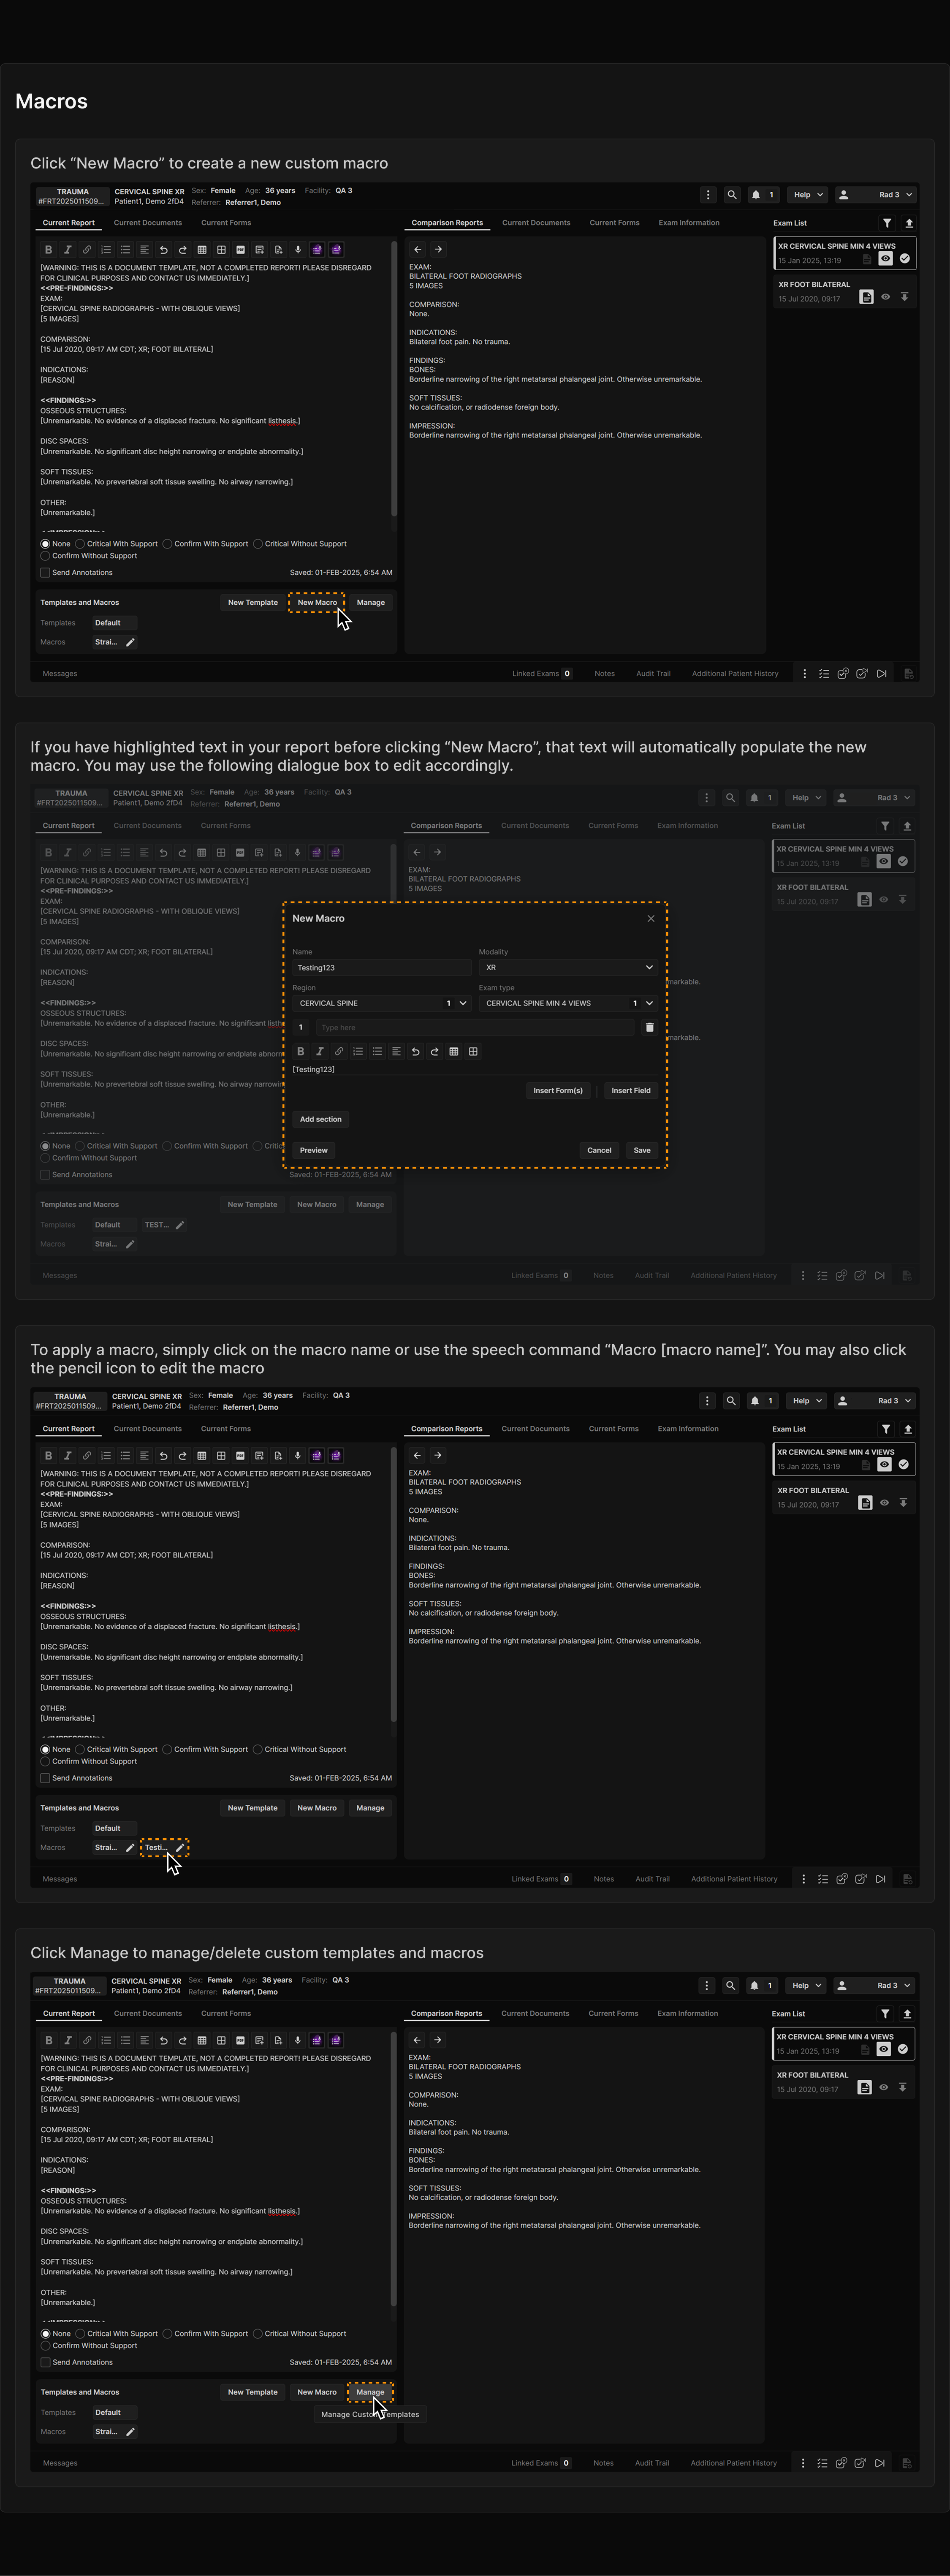950x2576 pixels.
Task: Click bulleted list icon in New Macro dialog
Action: (377, 1051)
